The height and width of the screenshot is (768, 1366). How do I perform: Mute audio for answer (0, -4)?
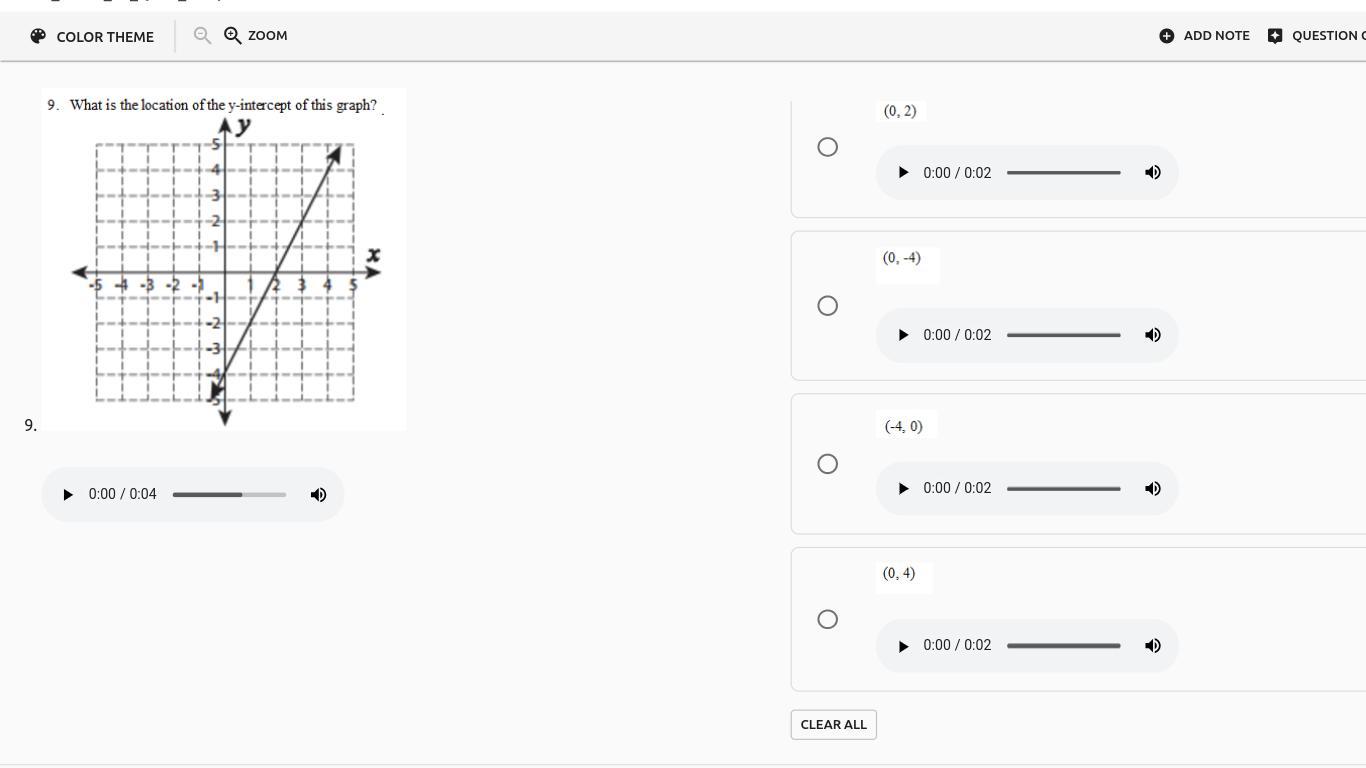[x=1153, y=335]
